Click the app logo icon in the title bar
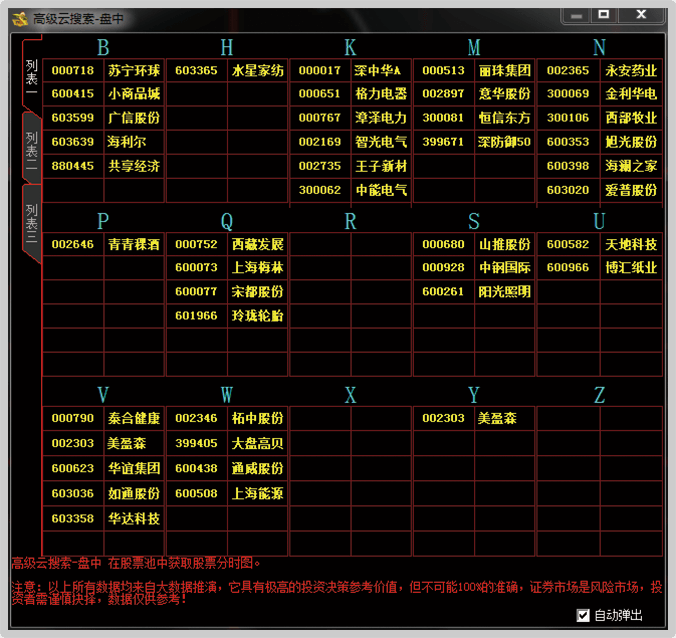The image size is (676, 638). click(20, 19)
